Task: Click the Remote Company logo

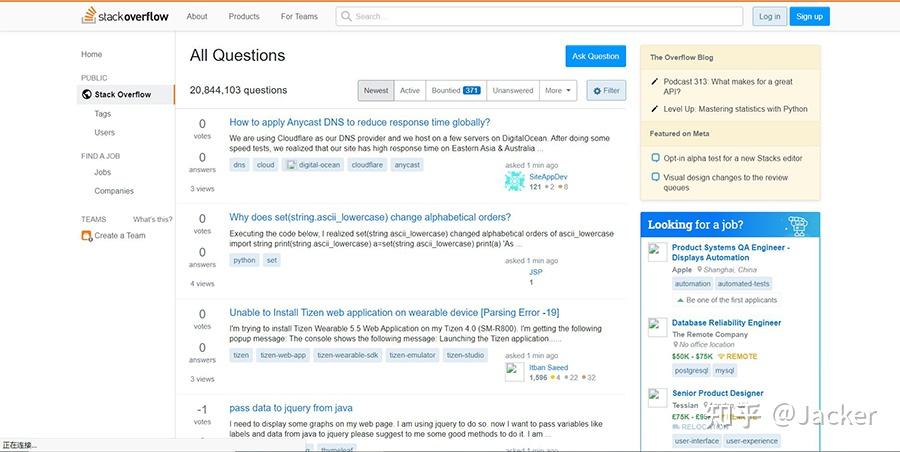Action: click(657, 327)
